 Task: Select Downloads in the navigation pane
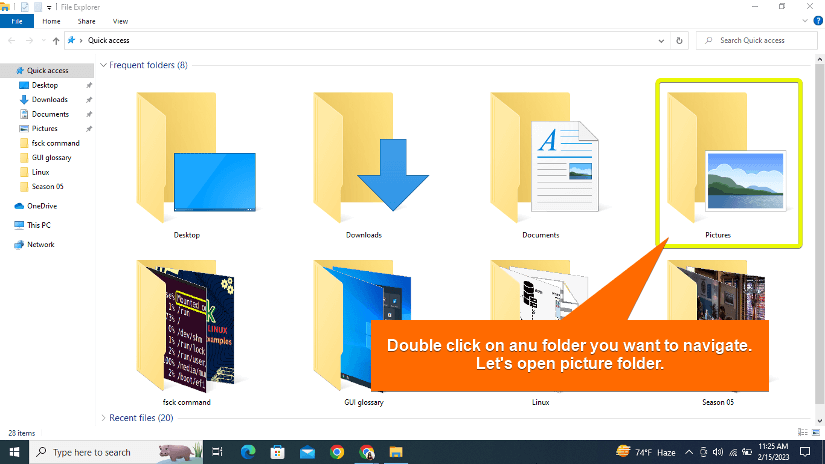[x=49, y=99]
